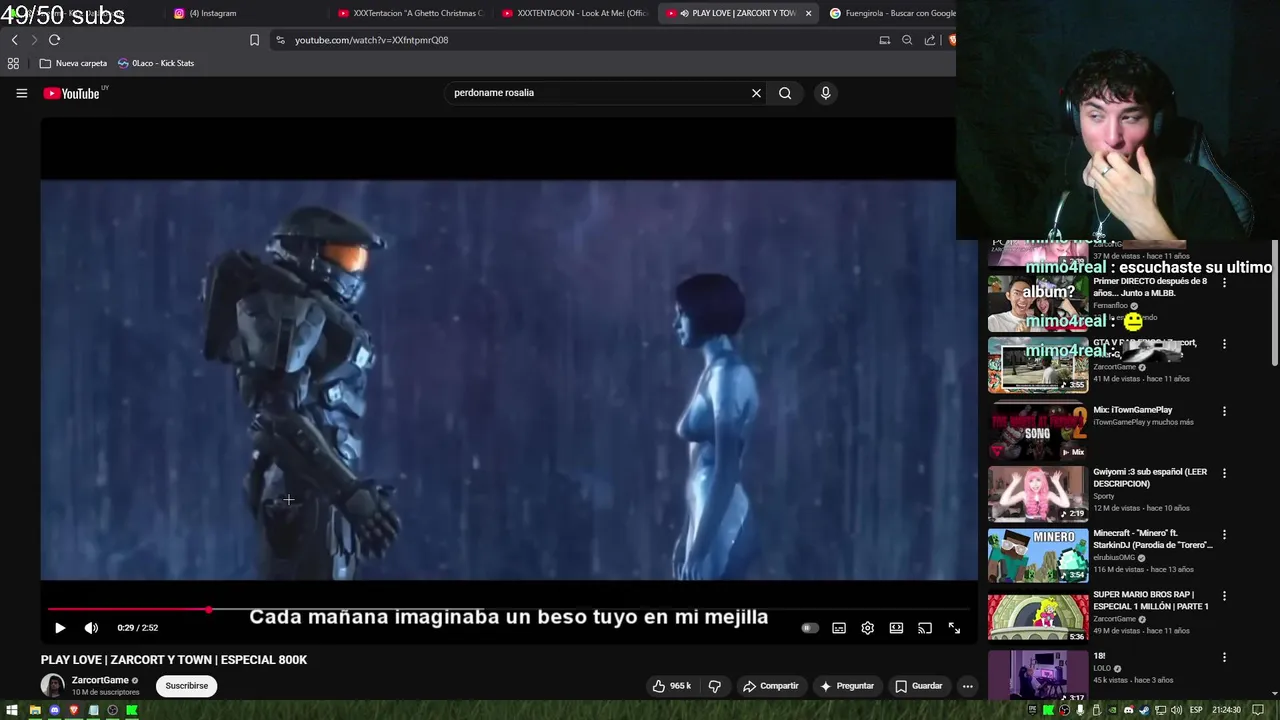1280x720 pixels.
Task: Open Super Mario Bros Rap thumbnail
Action: [1038, 617]
